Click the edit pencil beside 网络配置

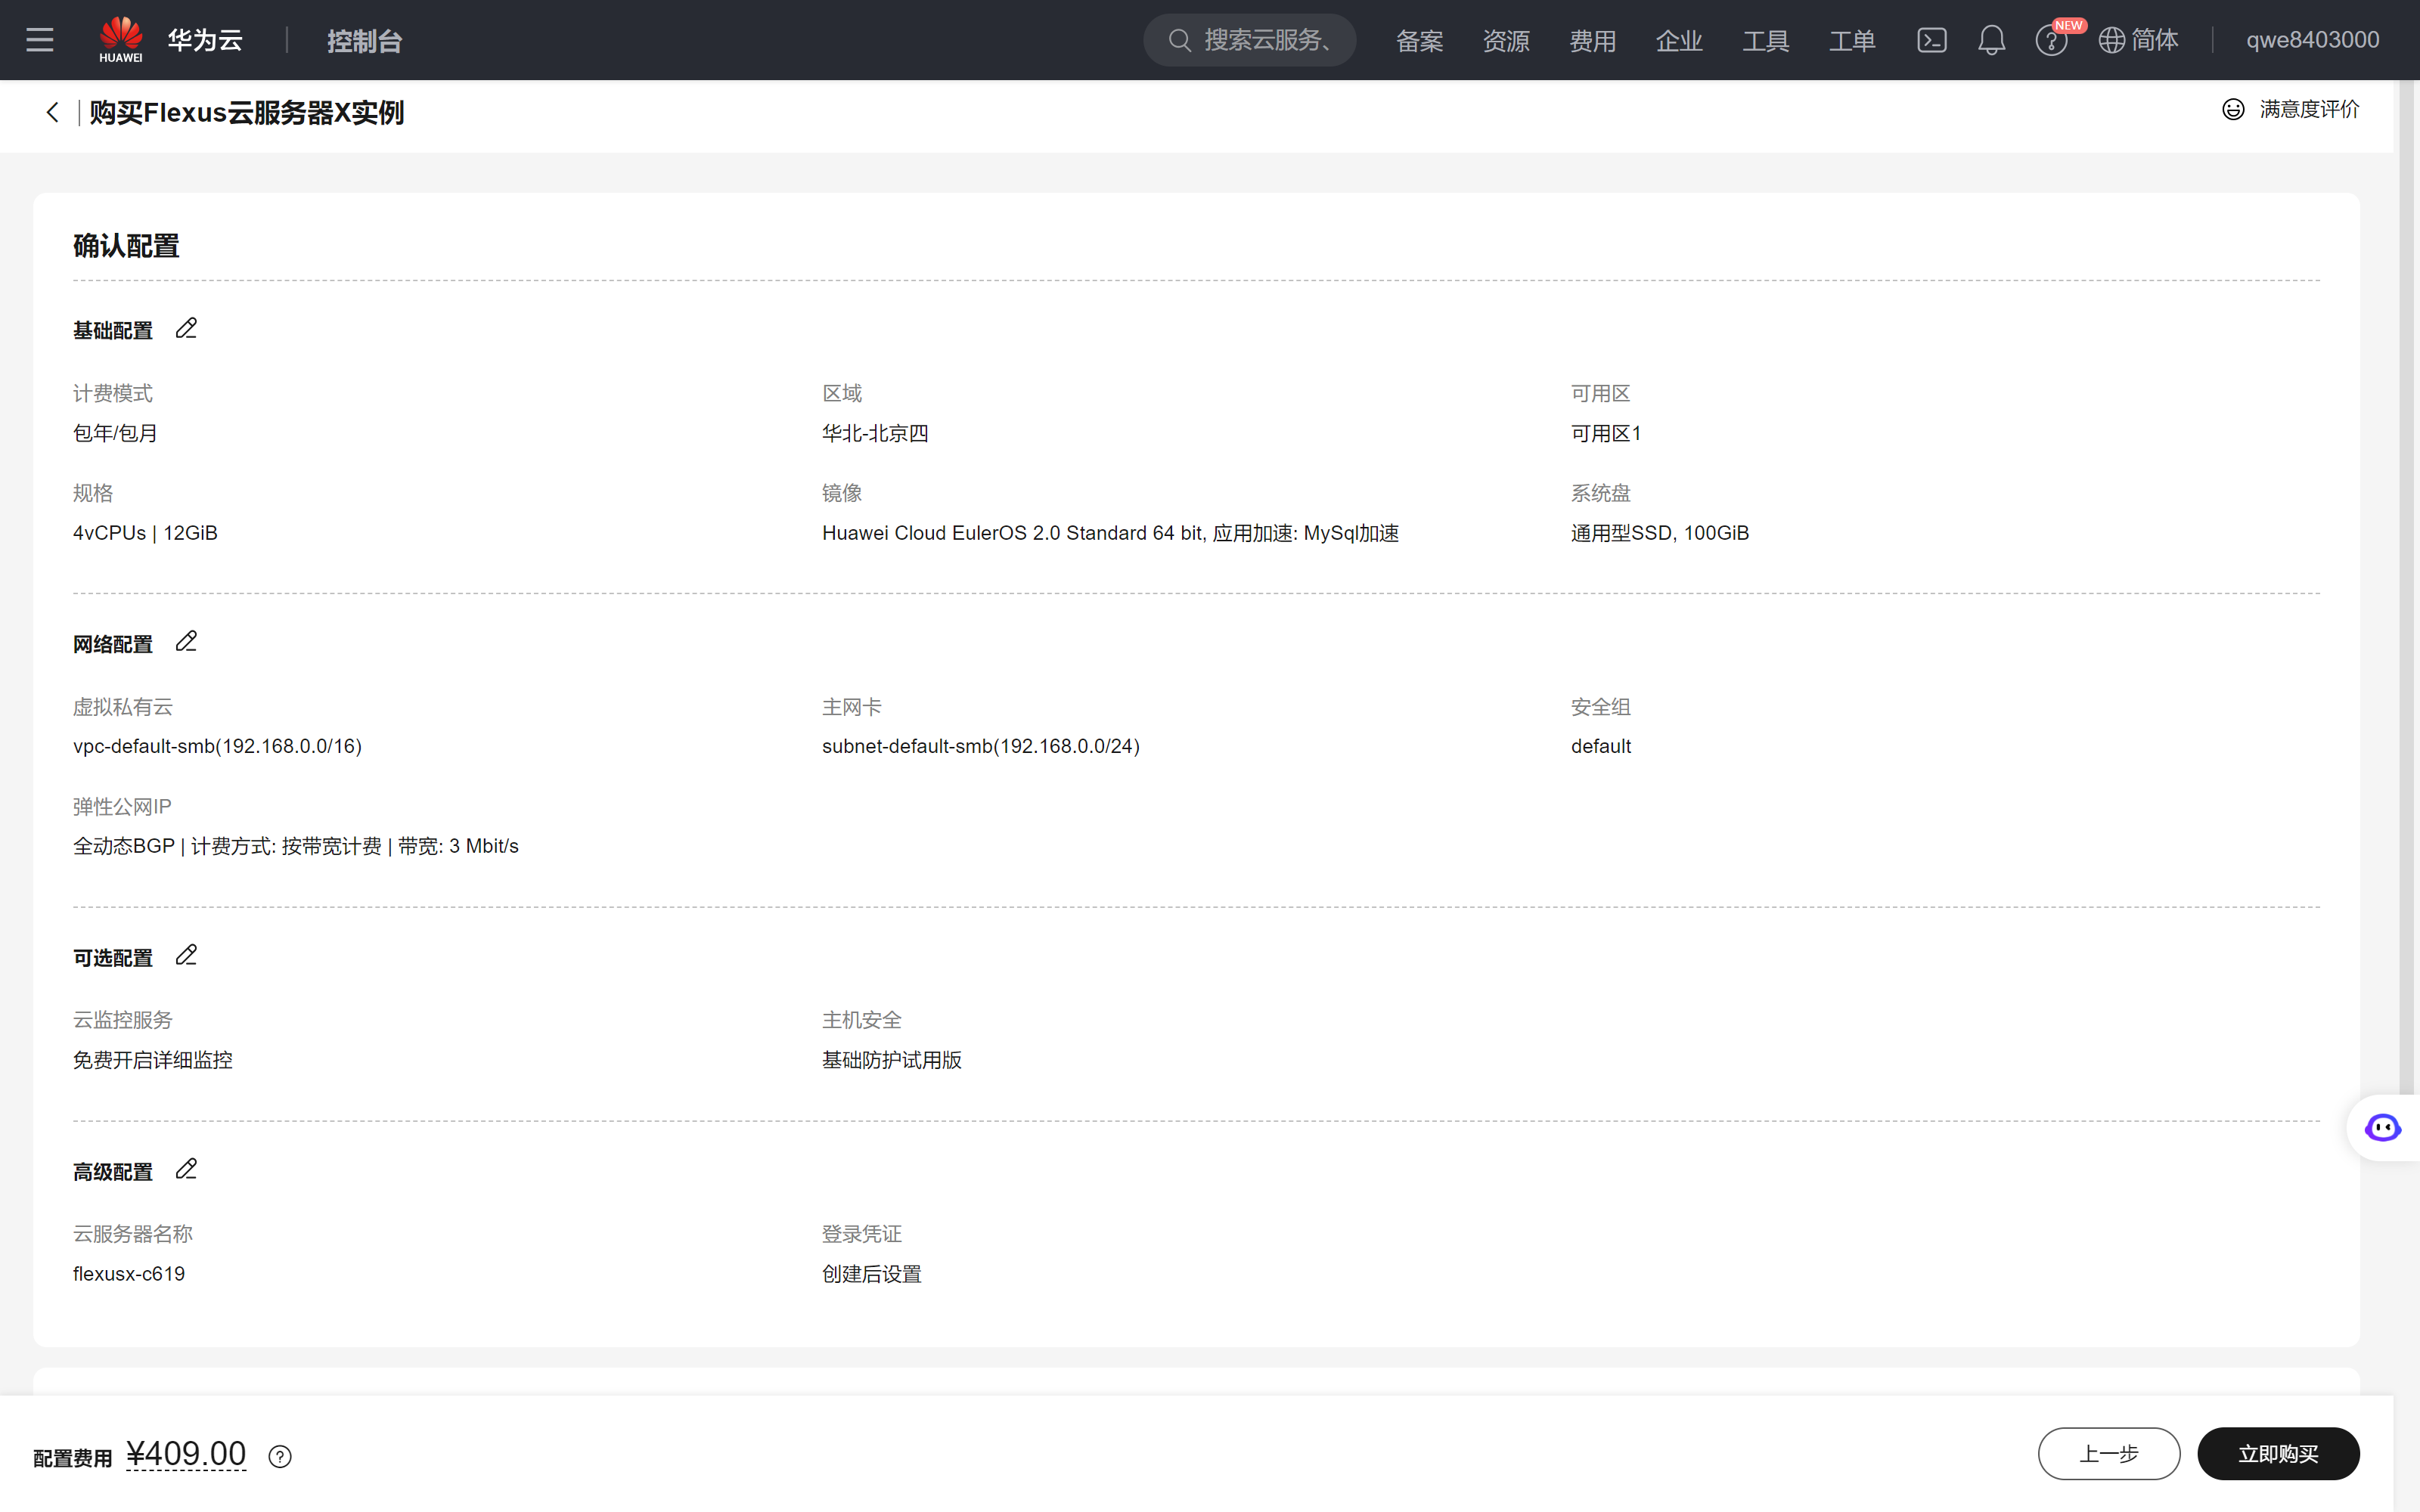click(x=186, y=641)
